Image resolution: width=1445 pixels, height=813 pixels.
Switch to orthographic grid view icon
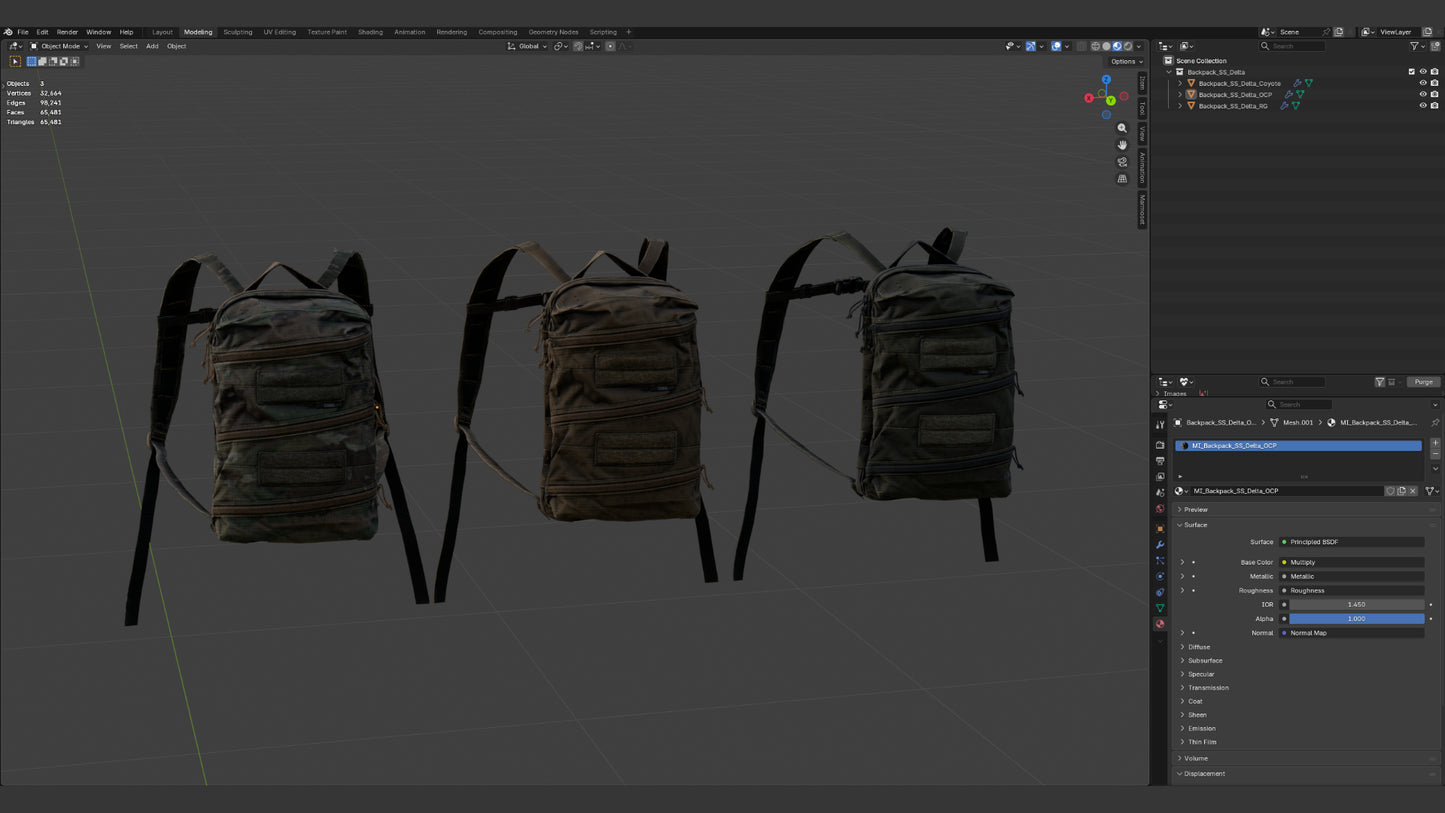coord(1122,179)
